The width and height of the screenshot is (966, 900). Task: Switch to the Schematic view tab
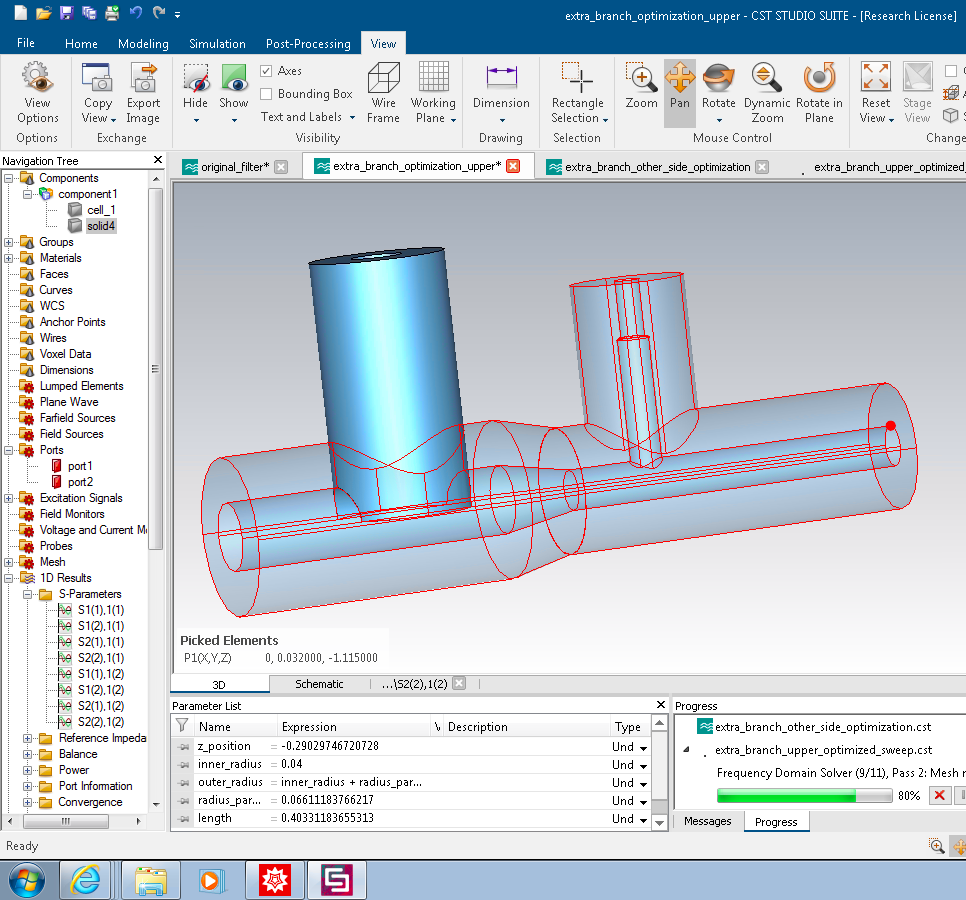[x=319, y=684]
